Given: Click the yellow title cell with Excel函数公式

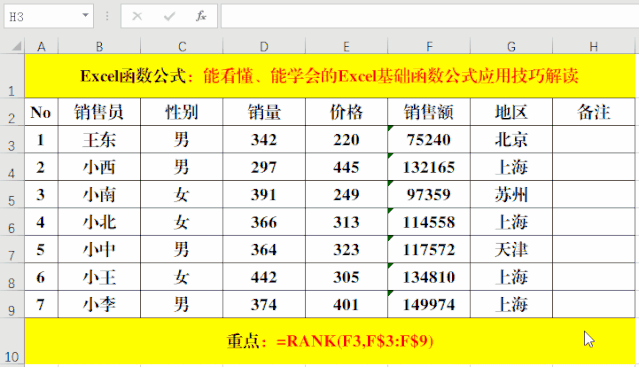Looking at the screenshot, I should (x=330, y=76).
